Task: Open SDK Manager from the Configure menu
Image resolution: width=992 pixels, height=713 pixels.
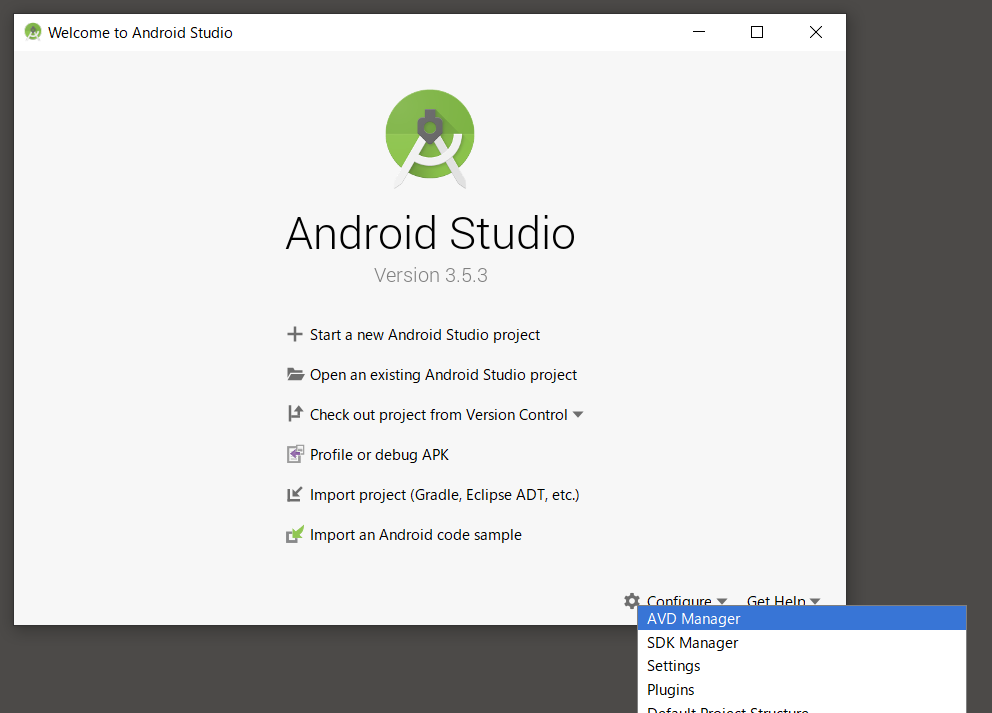Action: tap(802, 642)
